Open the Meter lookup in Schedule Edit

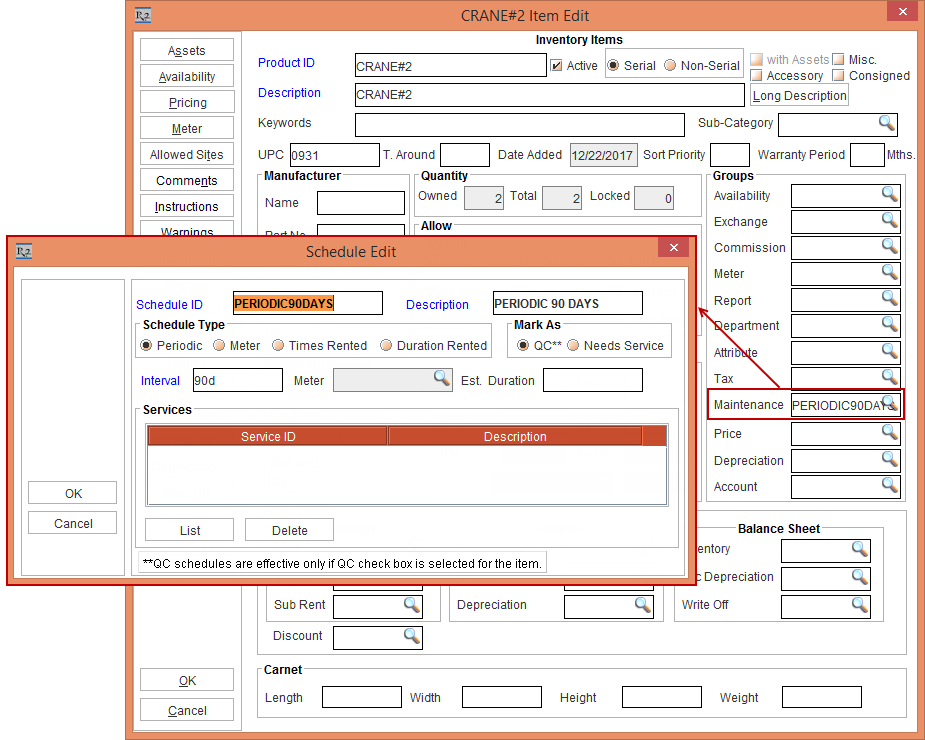click(x=441, y=378)
